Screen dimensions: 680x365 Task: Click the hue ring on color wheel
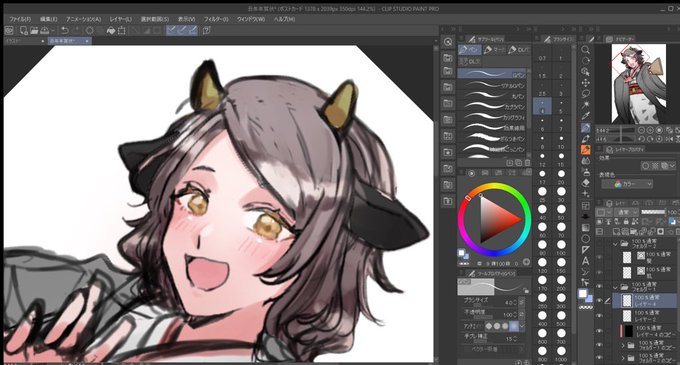(x=495, y=186)
